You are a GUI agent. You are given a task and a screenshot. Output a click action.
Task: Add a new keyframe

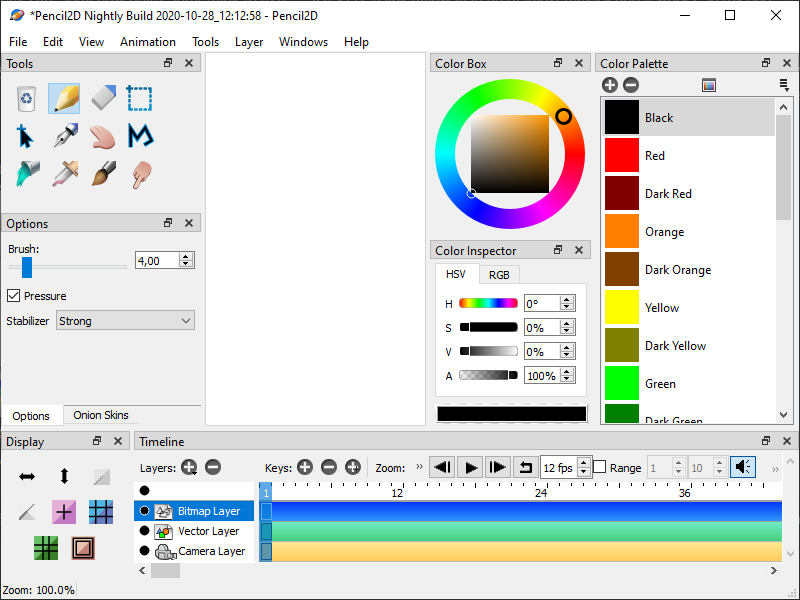pos(305,467)
